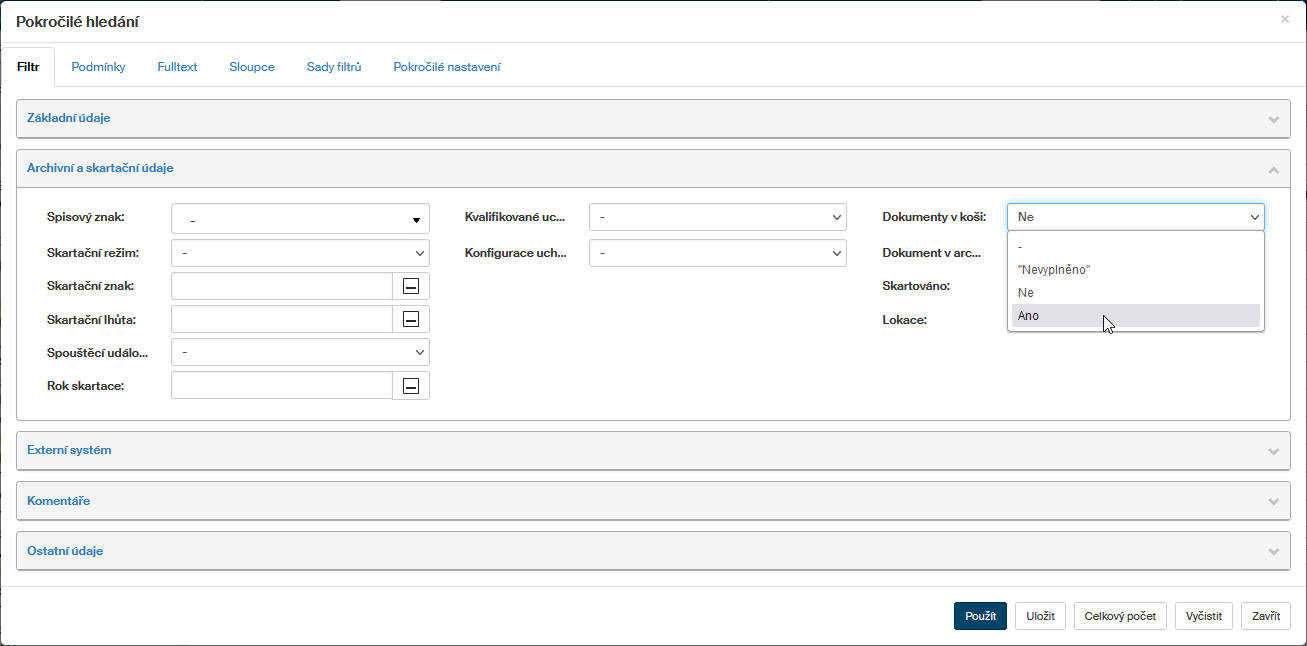The width and height of the screenshot is (1307, 646).
Task: Expand the Ostatní údaje panel
Action: click(x=1273, y=551)
